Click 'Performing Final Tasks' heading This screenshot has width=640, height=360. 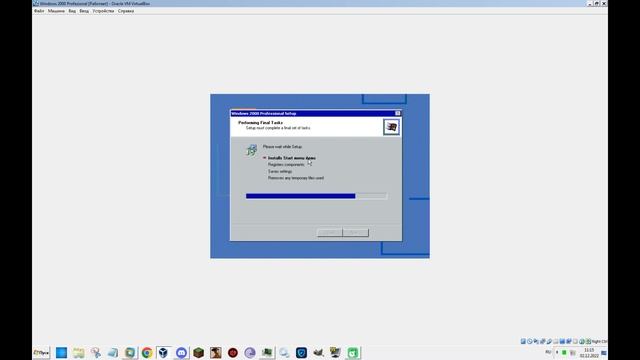pos(260,122)
